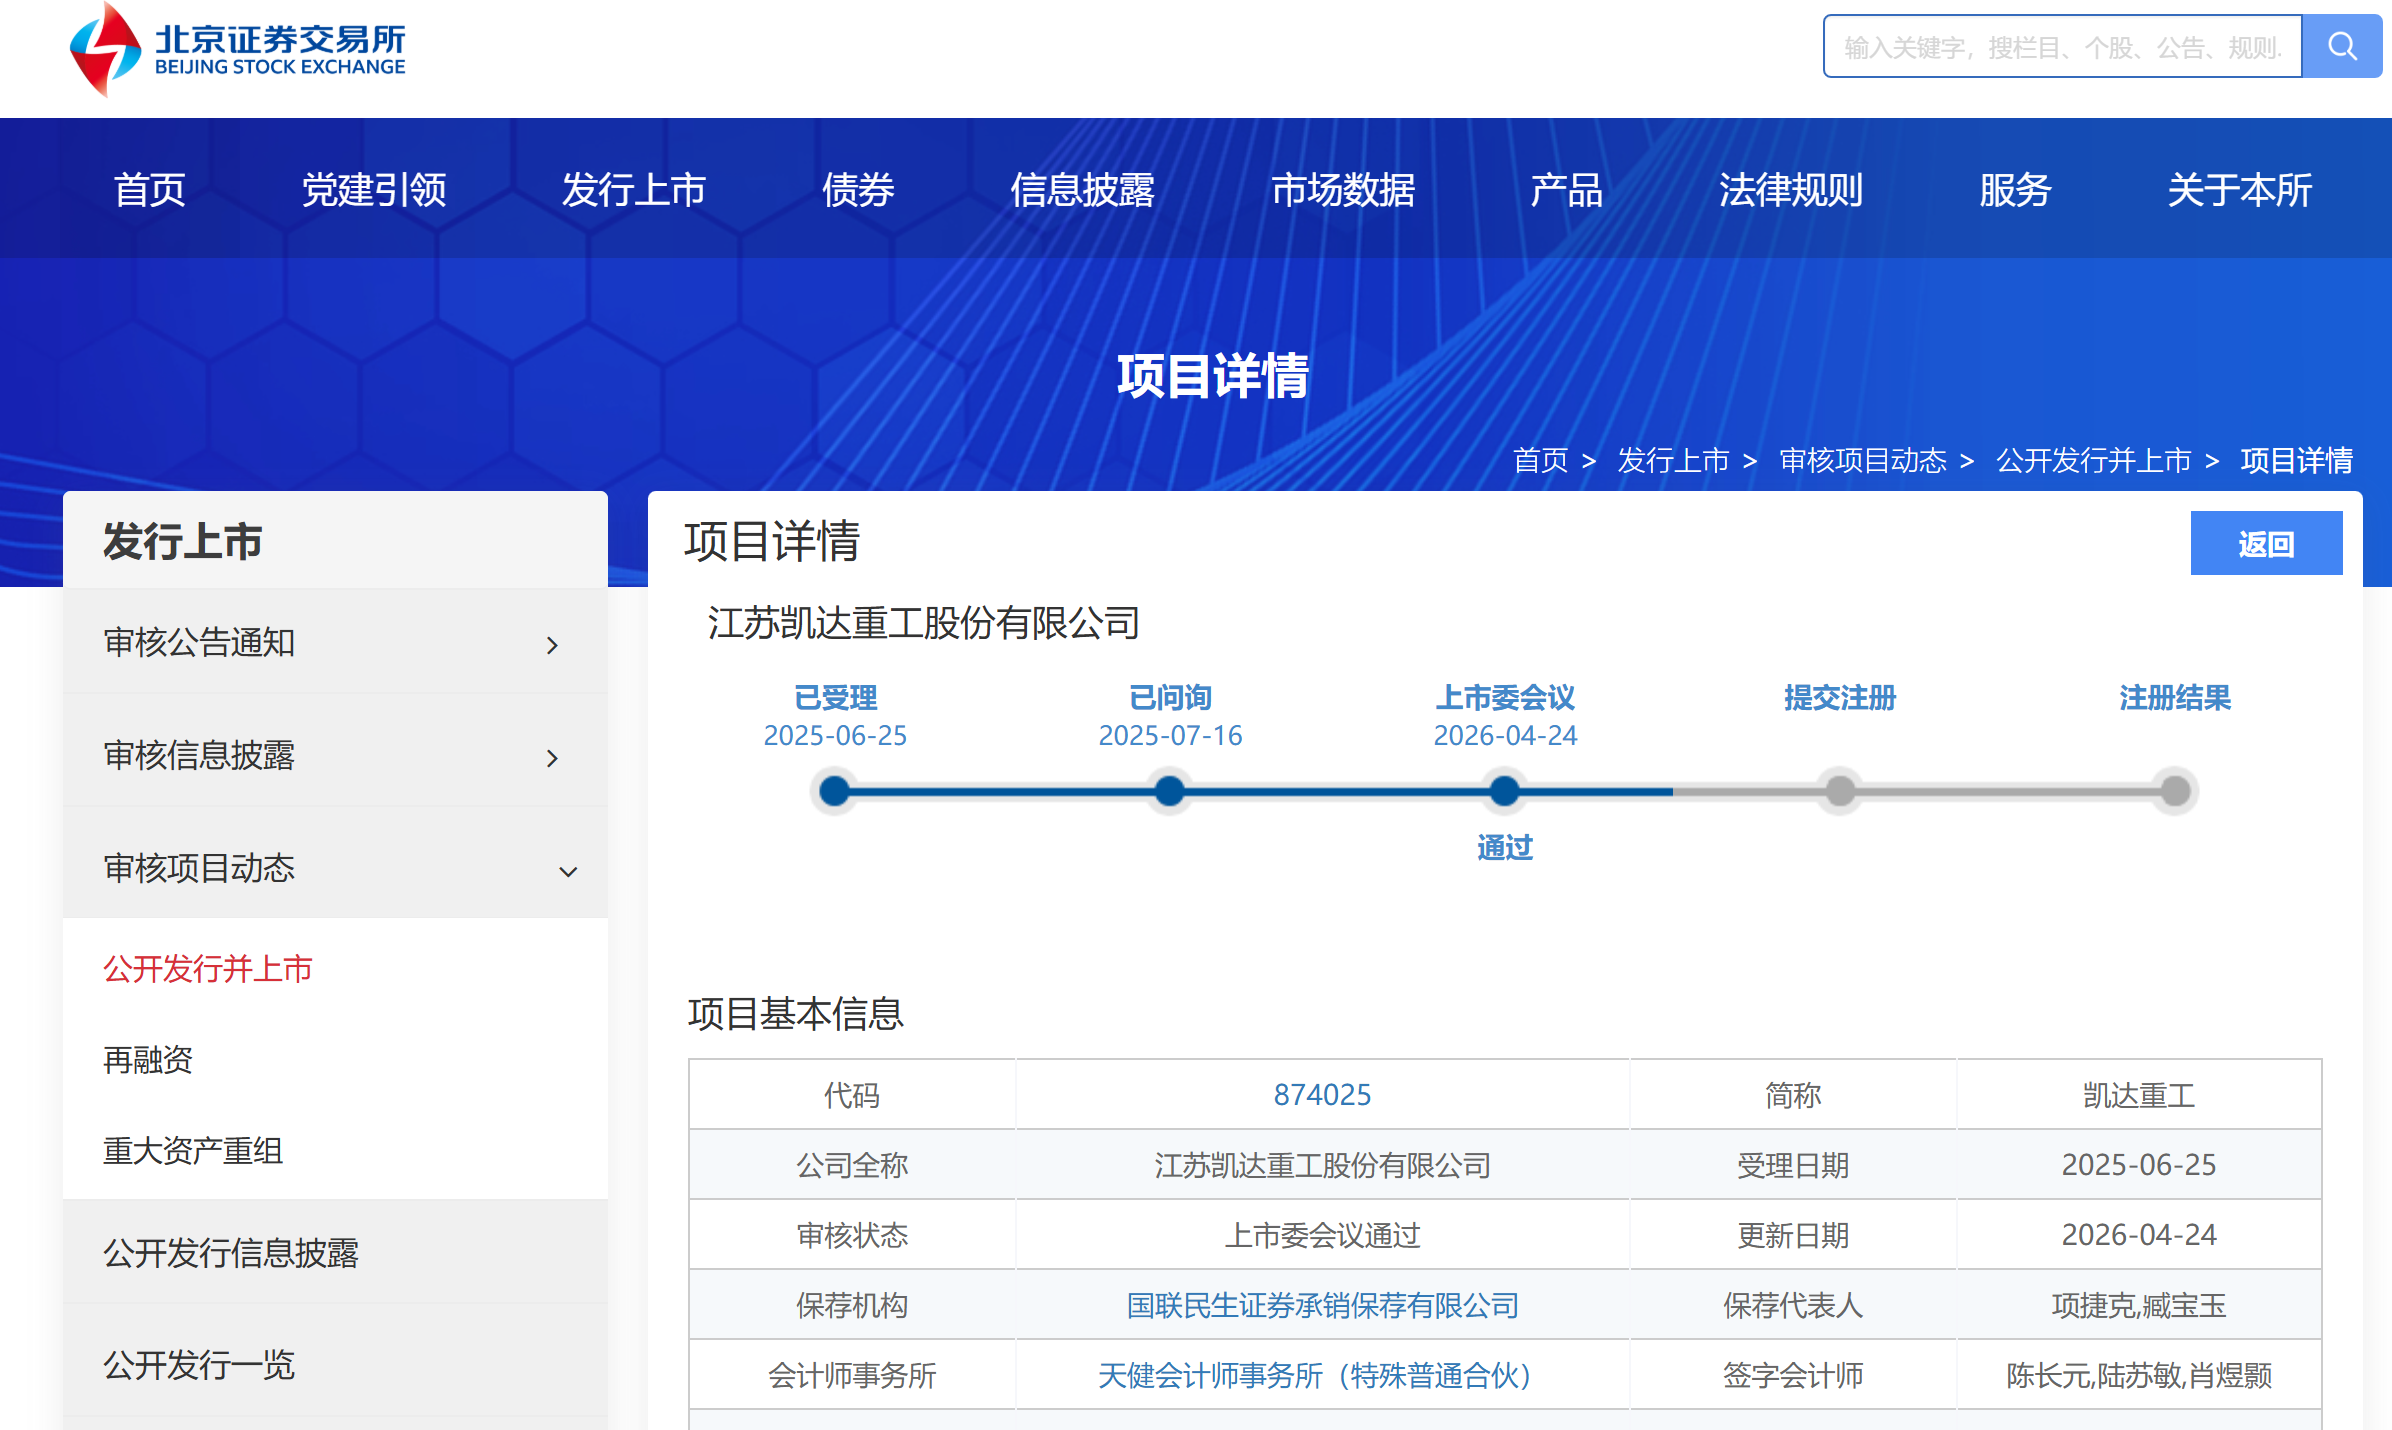Click the search magnifier icon
The height and width of the screenshot is (1430, 2392).
click(x=2341, y=46)
